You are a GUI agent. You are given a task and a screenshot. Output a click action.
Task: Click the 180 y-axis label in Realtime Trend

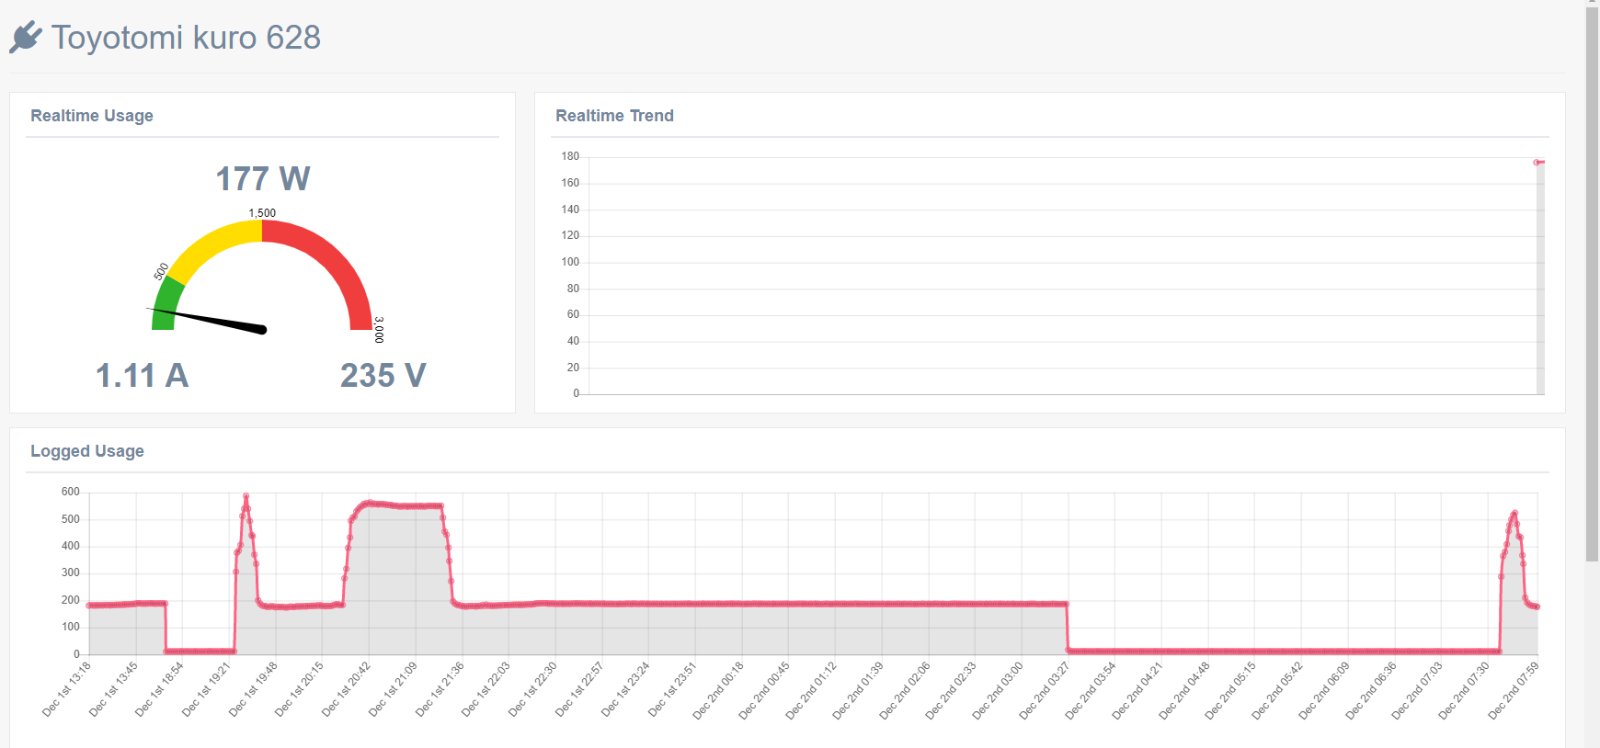coord(570,156)
